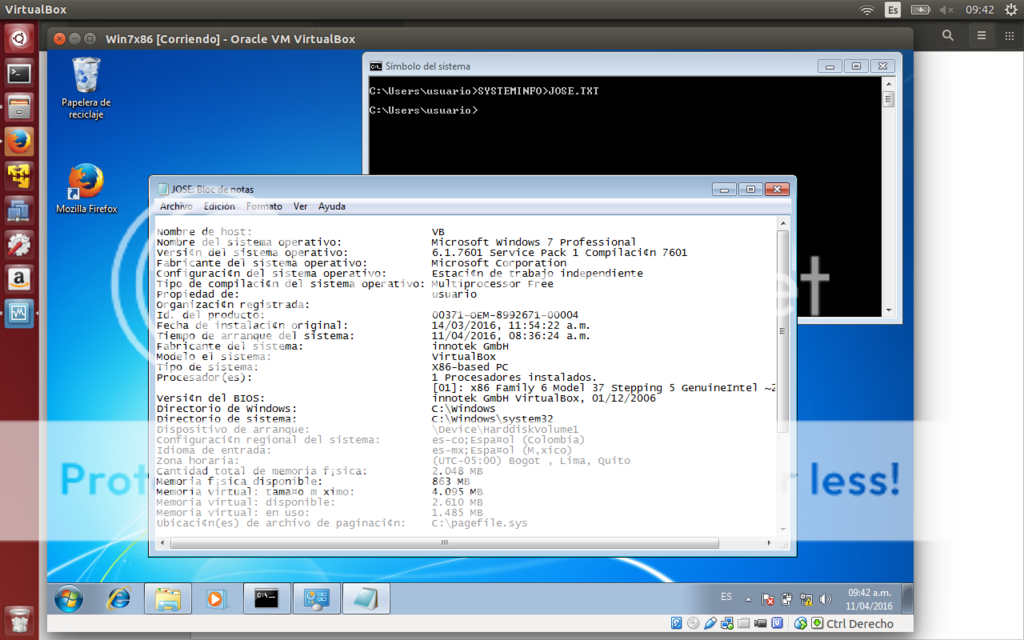
Task: Click the VirtualBox optical disc status icon
Action: click(694, 624)
